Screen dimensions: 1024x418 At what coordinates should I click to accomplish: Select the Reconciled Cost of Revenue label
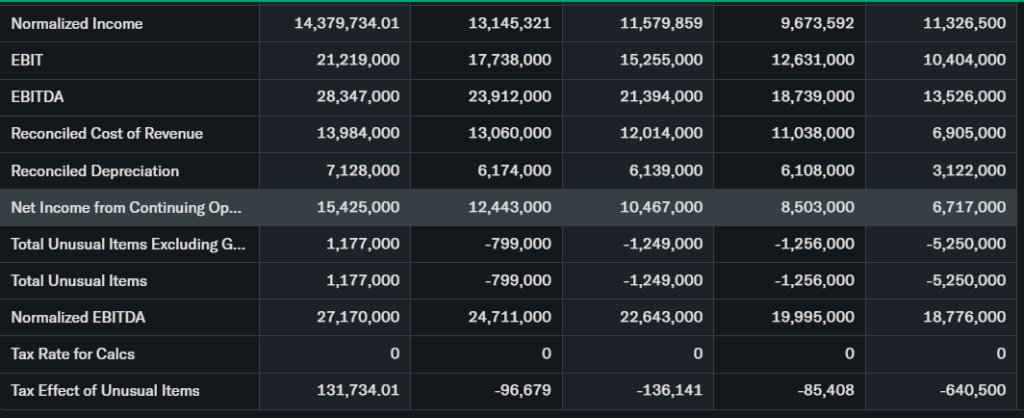tap(107, 134)
